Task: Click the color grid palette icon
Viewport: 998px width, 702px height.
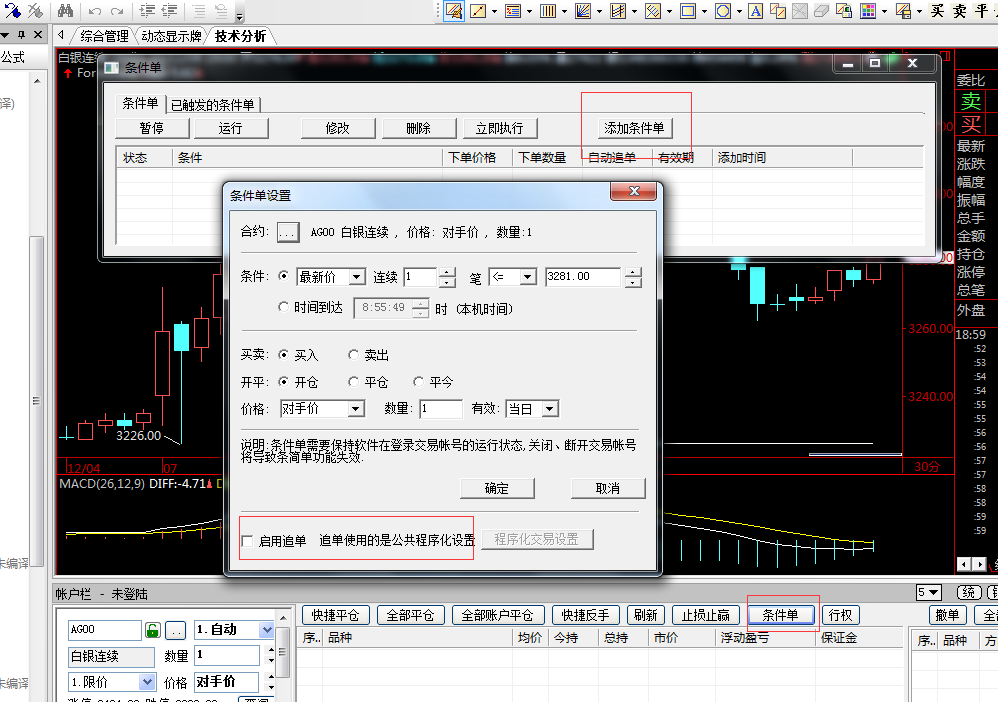Action: (x=868, y=11)
